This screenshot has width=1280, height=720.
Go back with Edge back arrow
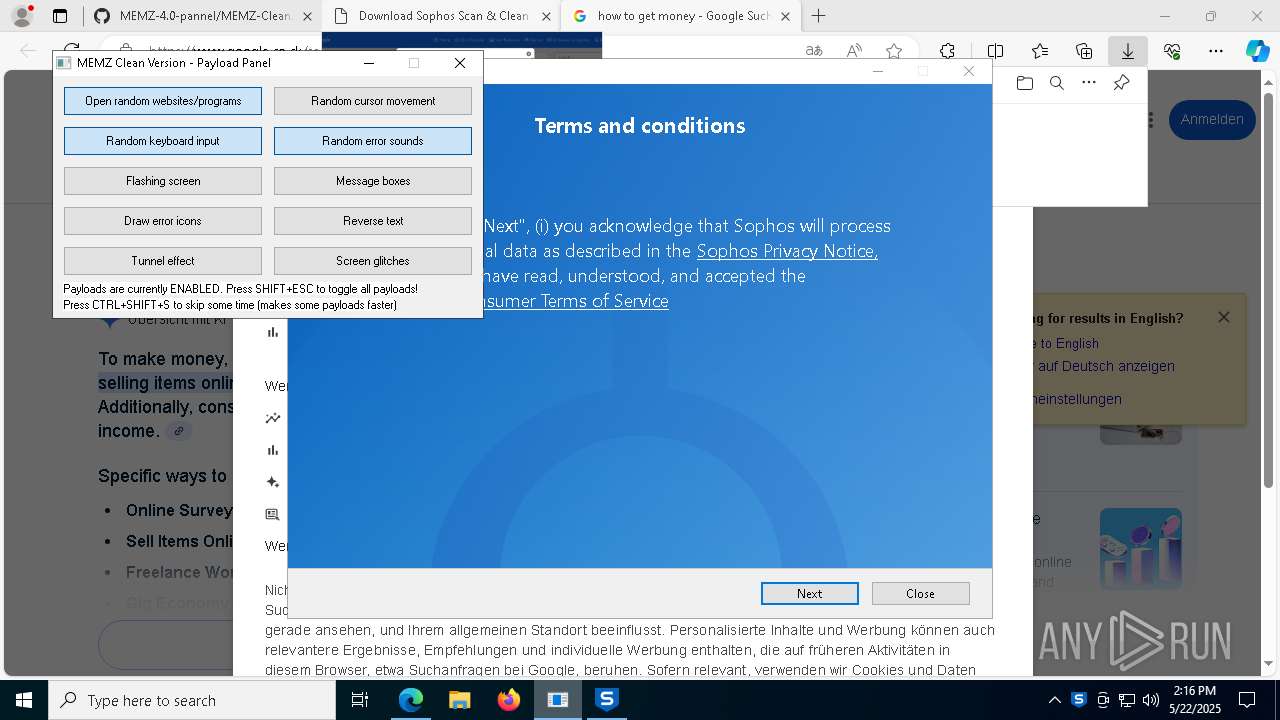coord(28,51)
